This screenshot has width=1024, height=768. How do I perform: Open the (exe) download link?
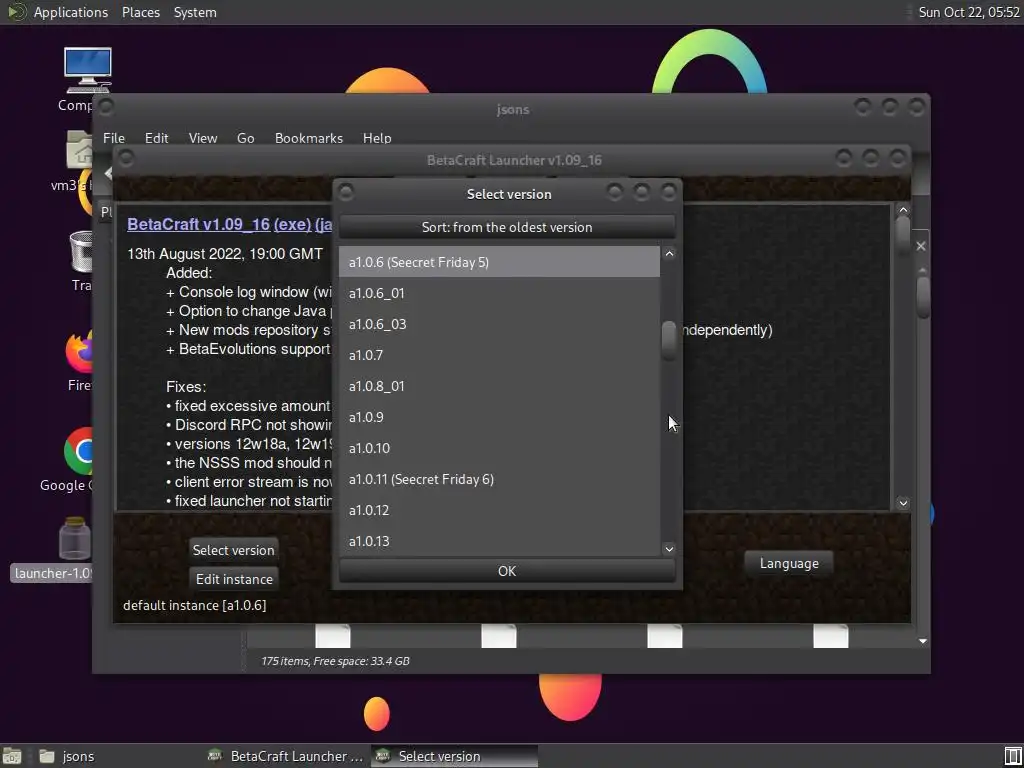(292, 224)
